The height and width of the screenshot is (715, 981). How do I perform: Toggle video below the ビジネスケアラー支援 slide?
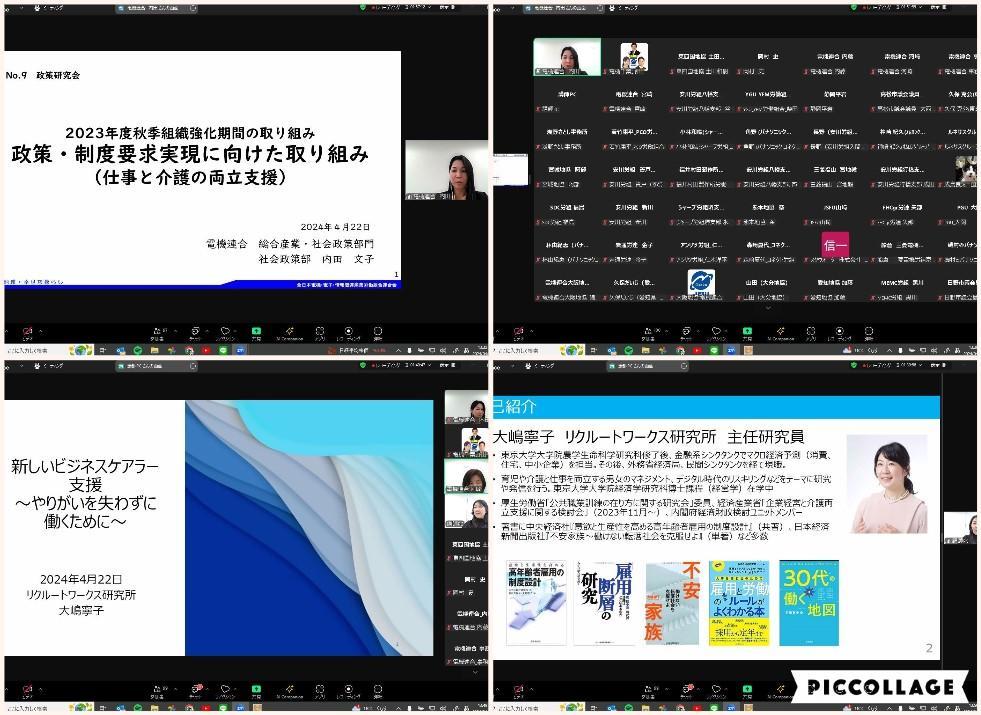pyautogui.click(x=26, y=691)
